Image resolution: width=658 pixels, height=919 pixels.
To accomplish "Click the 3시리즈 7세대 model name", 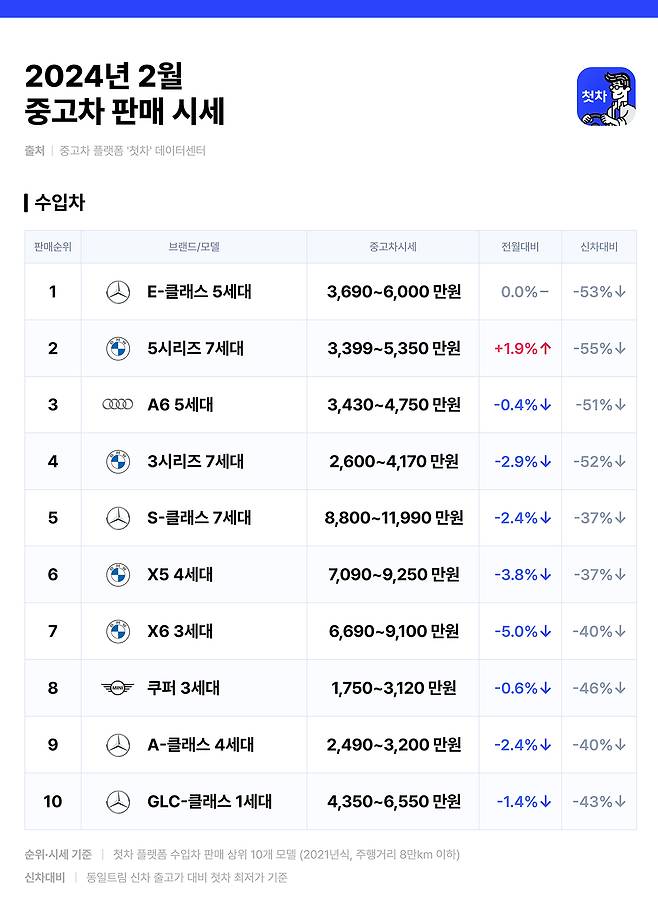I will 195,462.
